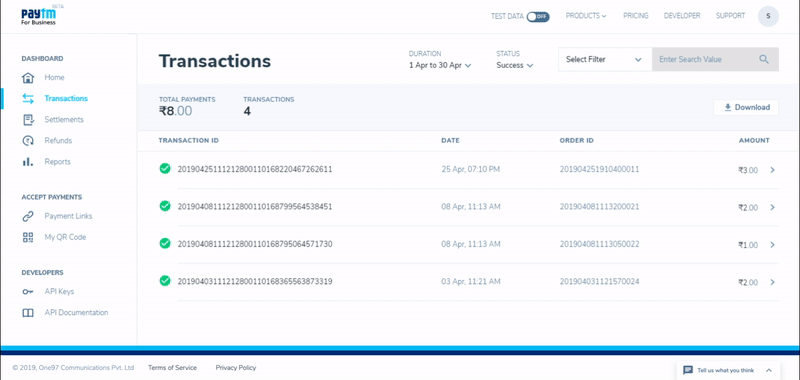This screenshot has height=380, width=800.
Task: Click the Reports bar chart icon
Action: [x=28, y=162]
